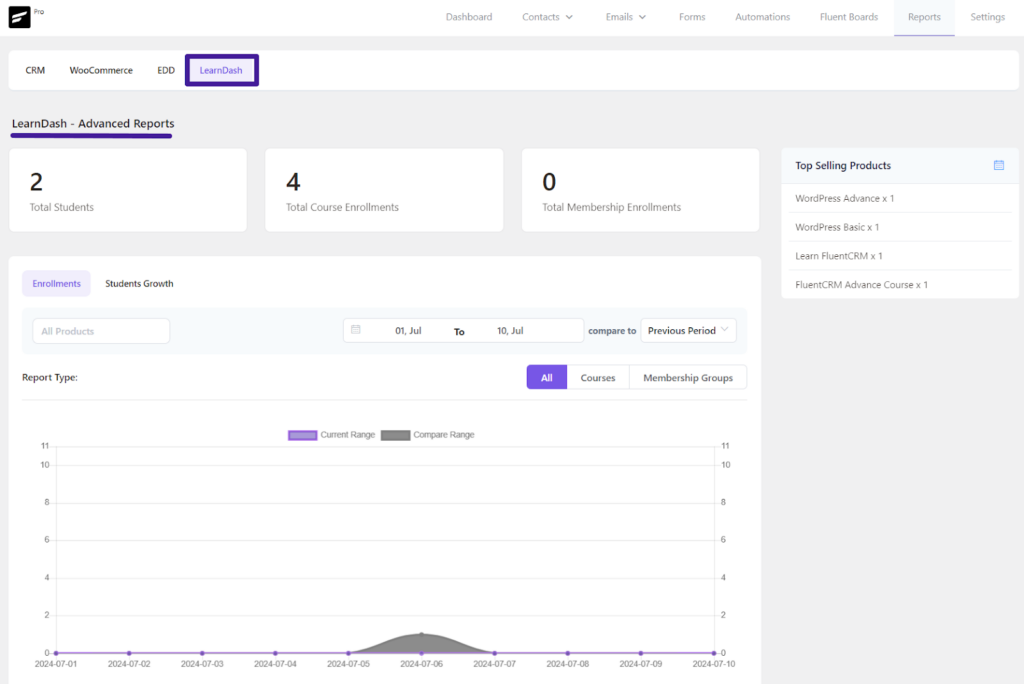
Task: Switch to the Students Growth tab
Action: tap(139, 283)
